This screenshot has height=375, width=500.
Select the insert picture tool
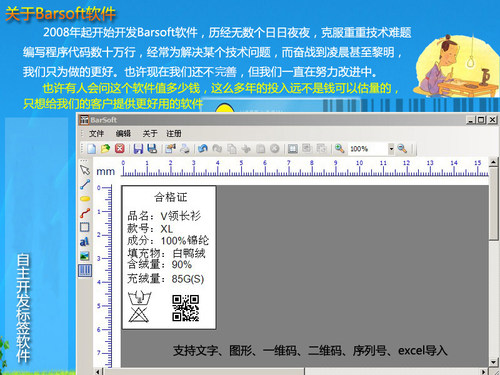[85, 256]
